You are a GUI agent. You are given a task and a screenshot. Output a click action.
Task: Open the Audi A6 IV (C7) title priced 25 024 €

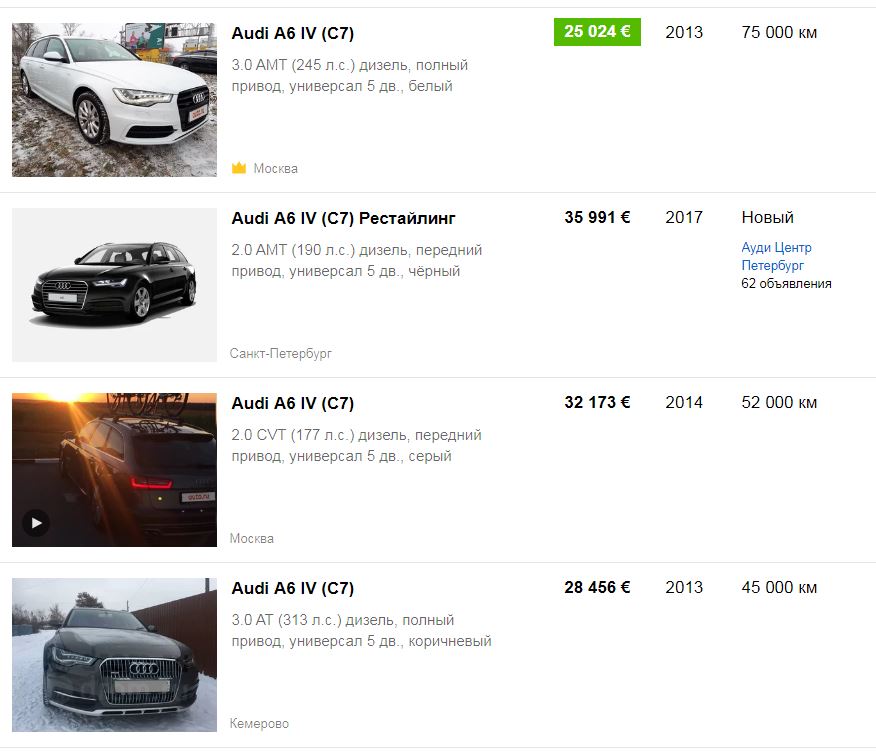pyautogui.click(x=293, y=33)
